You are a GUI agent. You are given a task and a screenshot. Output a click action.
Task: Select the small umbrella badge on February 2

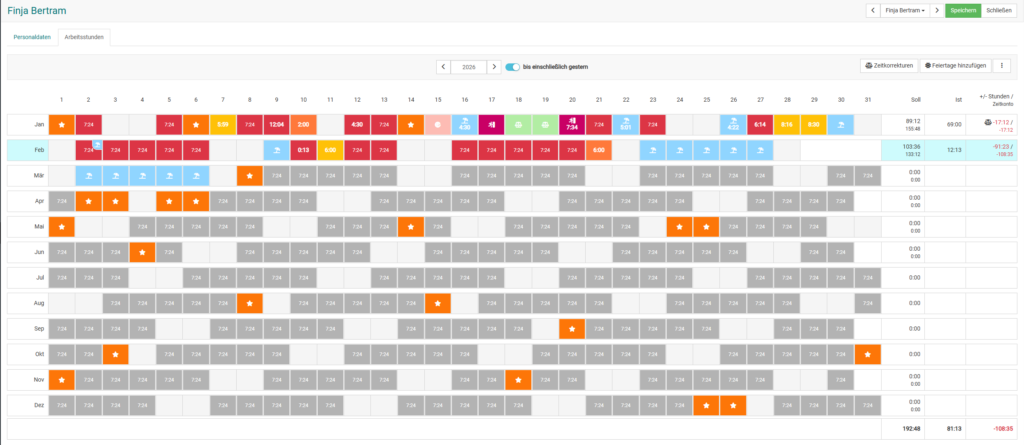(x=97, y=144)
